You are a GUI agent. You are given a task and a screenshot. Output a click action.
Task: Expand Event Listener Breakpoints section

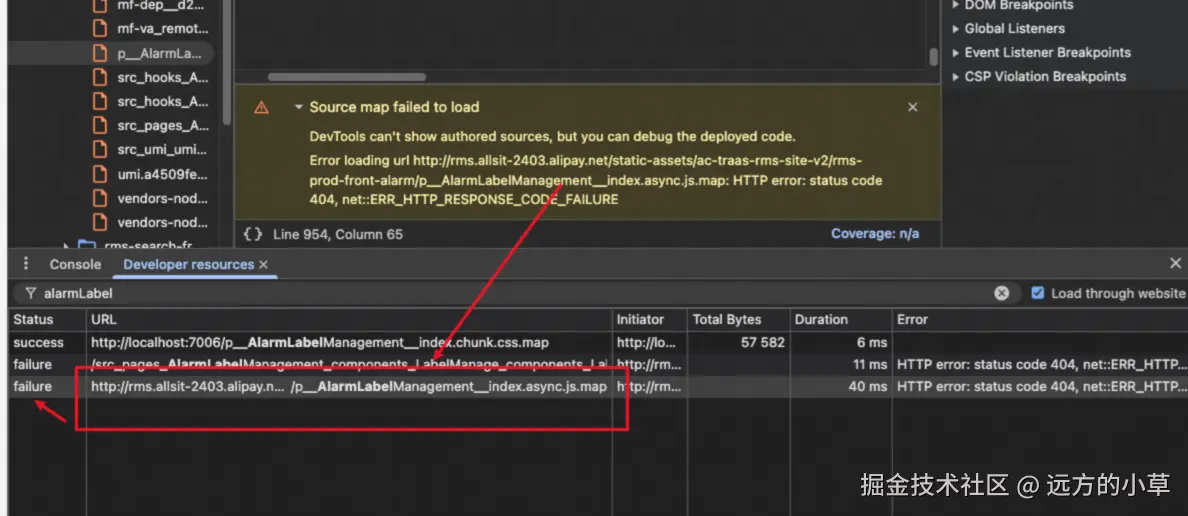coord(956,53)
